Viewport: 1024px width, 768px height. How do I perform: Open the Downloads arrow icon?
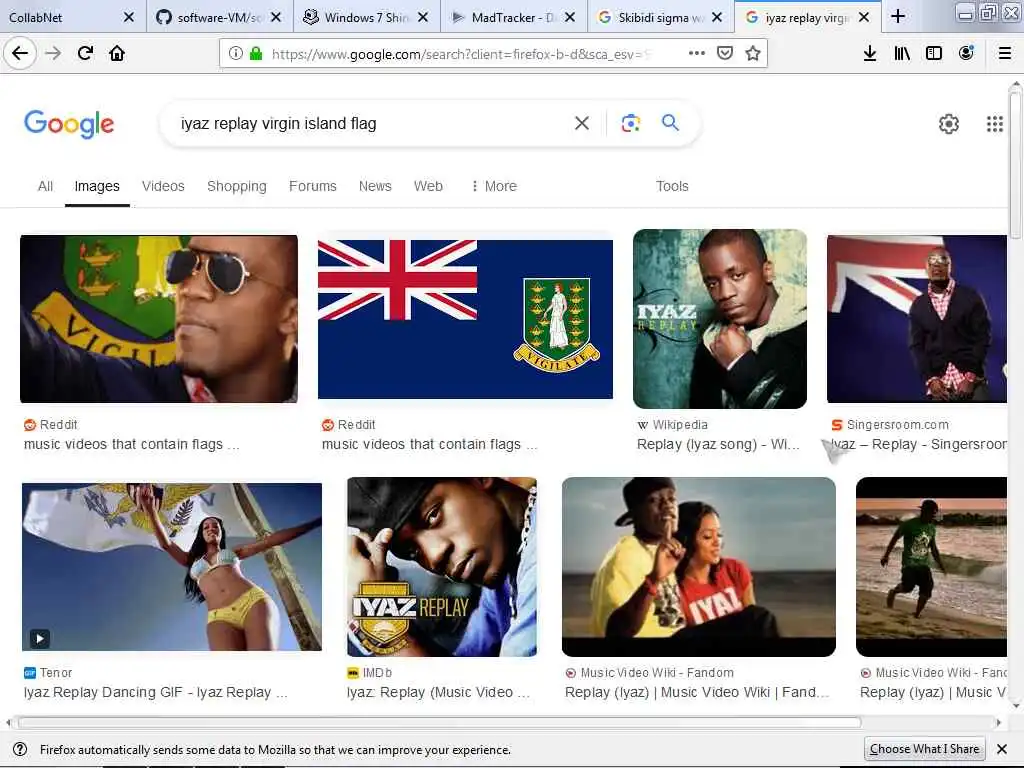(870, 53)
